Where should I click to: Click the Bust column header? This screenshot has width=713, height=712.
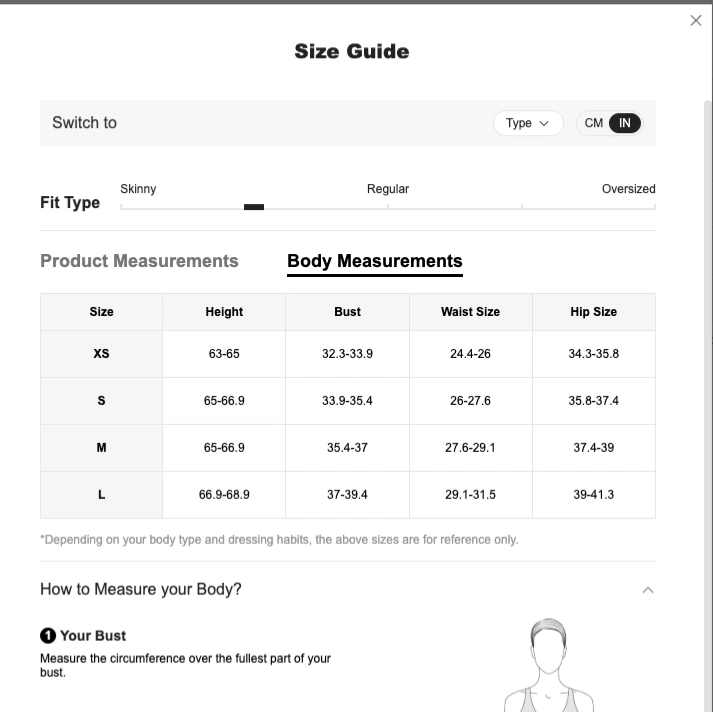(347, 312)
